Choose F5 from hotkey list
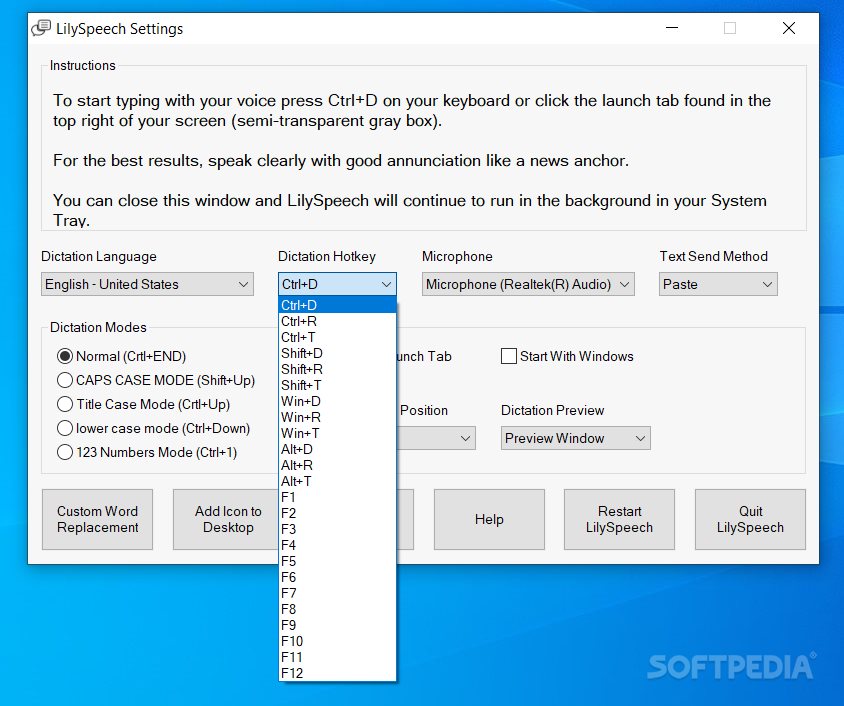This screenshot has width=844, height=706. pos(337,561)
